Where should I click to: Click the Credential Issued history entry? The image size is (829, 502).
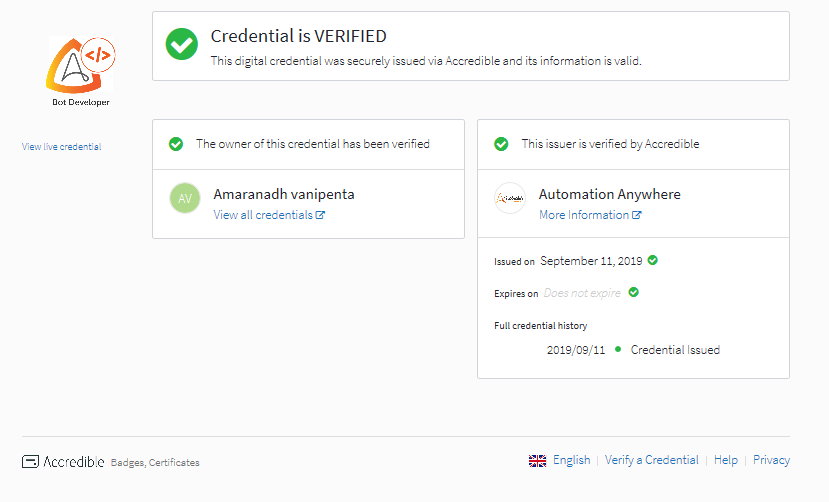pos(675,350)
